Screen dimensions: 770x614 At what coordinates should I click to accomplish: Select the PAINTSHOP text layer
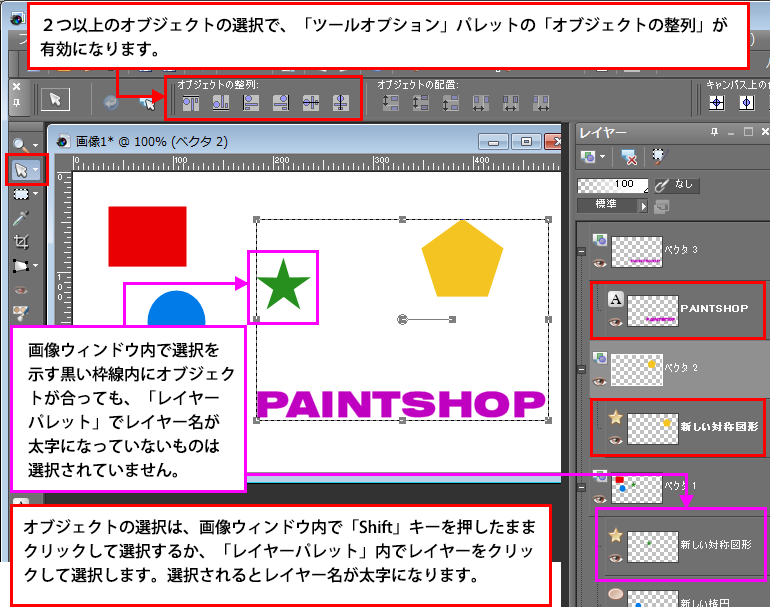(x=678, y=310)
